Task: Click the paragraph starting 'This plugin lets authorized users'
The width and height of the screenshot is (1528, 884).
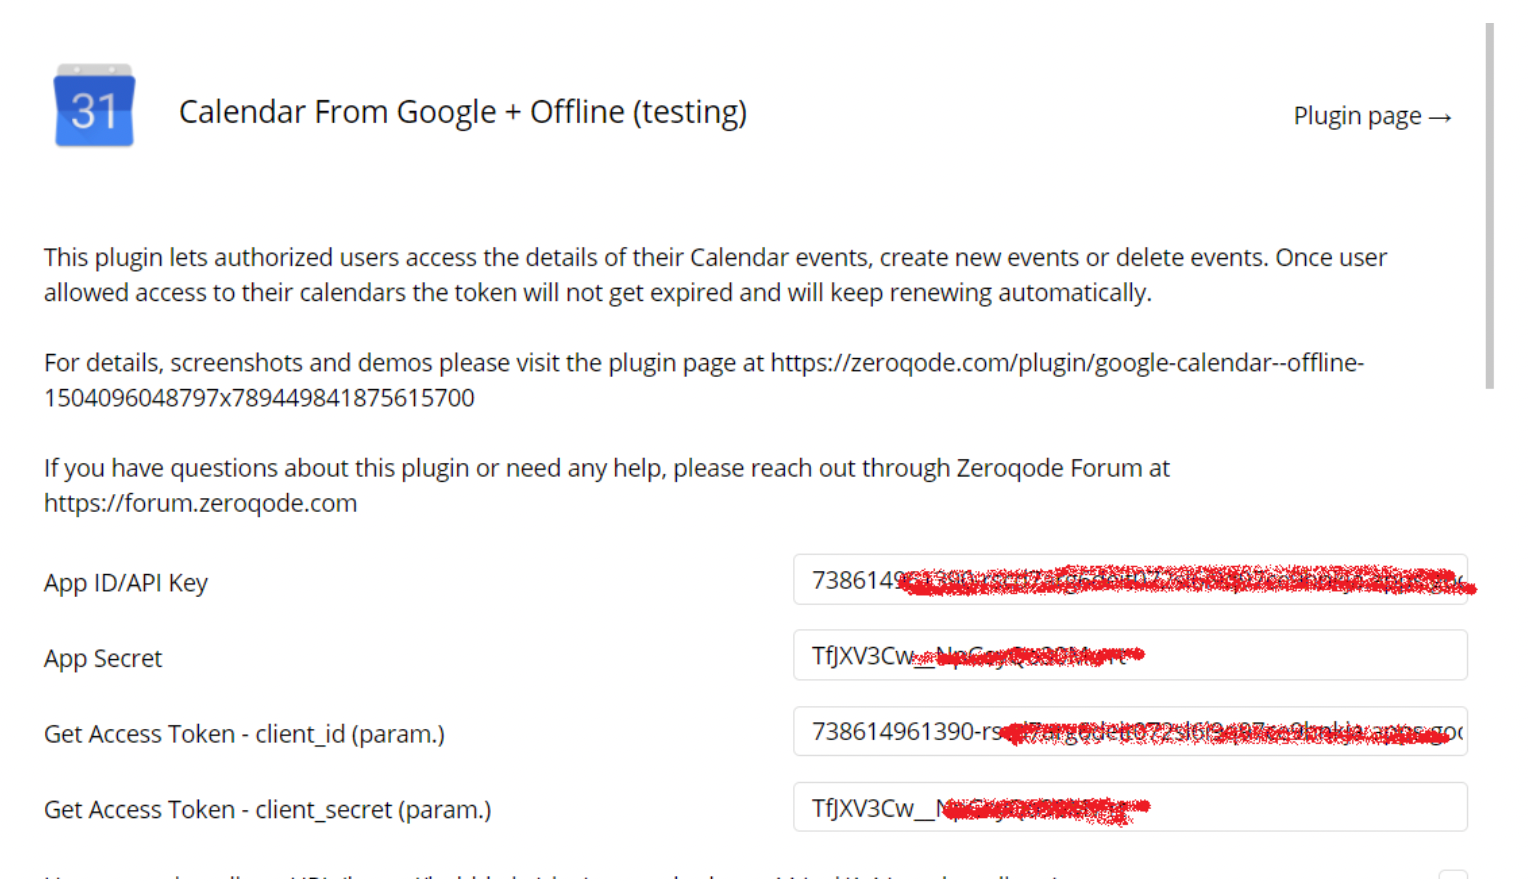Action: tap(715, 275)
